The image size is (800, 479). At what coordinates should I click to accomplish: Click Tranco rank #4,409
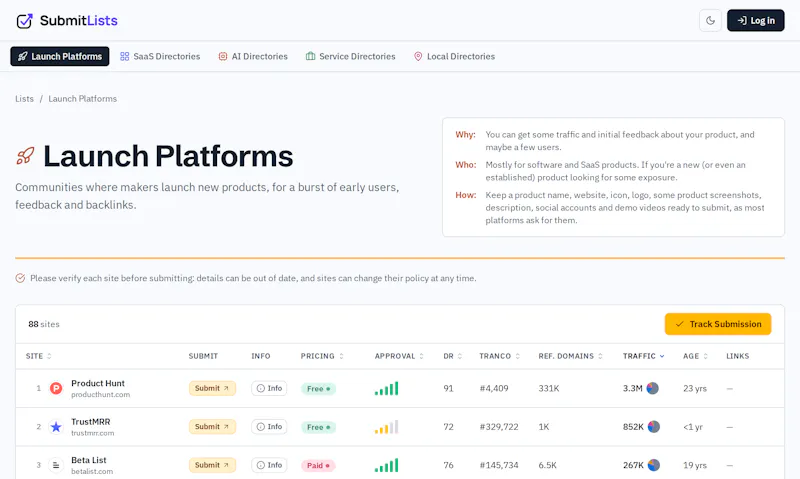(x=494, y=388)
